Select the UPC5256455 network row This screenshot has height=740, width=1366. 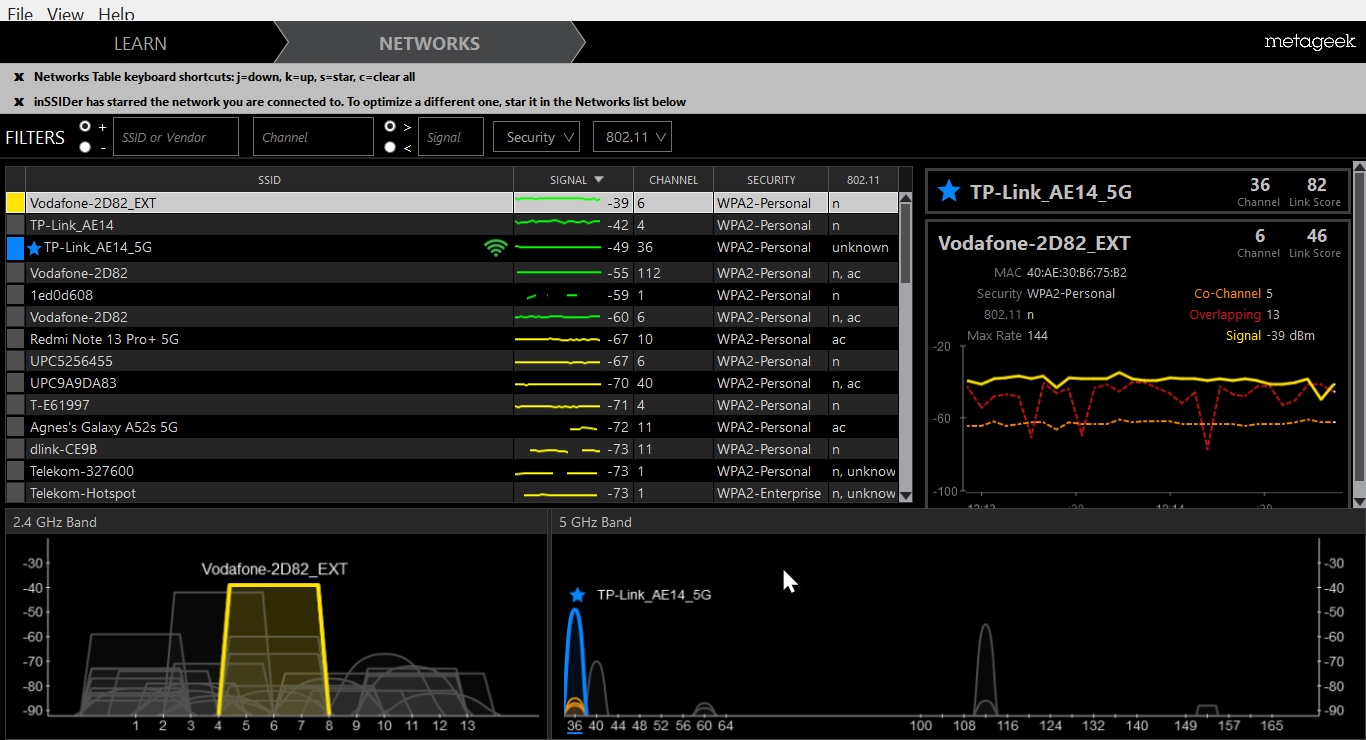click(x=452, y=361)
